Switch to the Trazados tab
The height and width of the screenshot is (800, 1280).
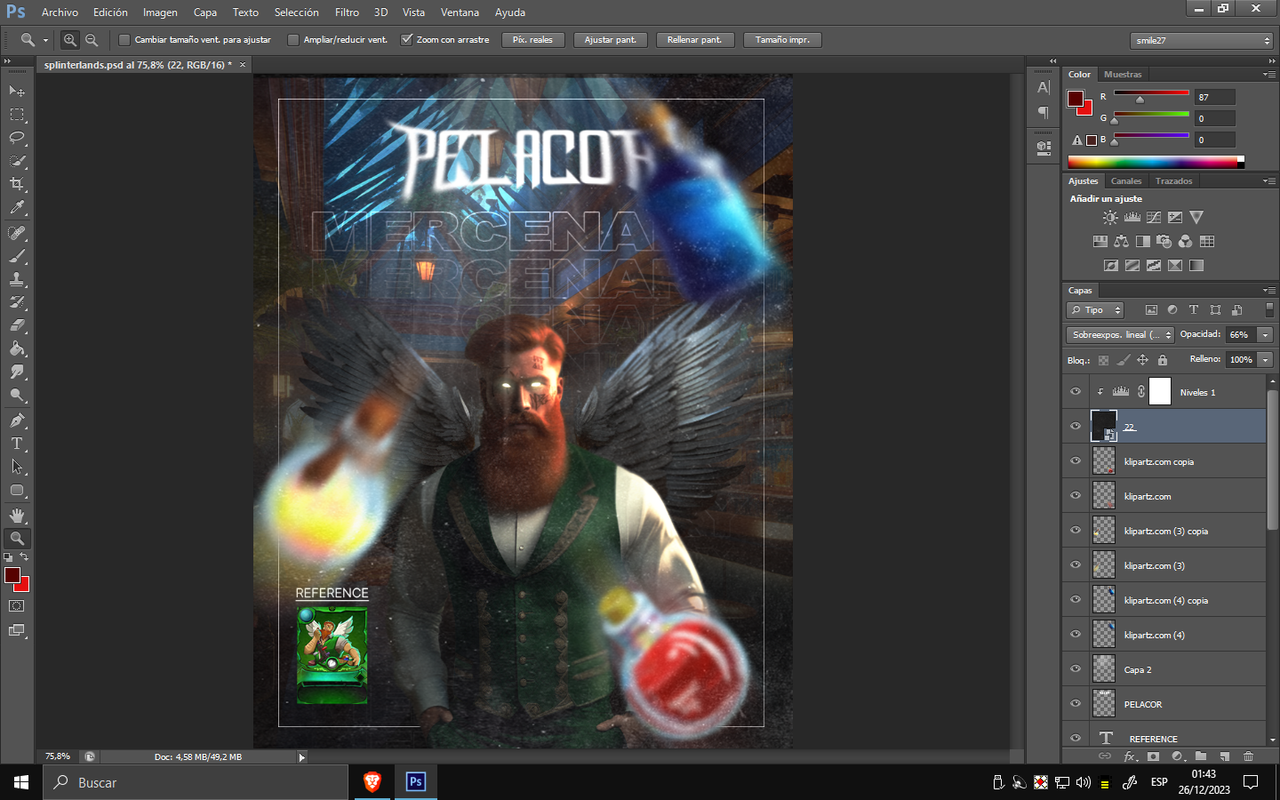coord(1173,181)
